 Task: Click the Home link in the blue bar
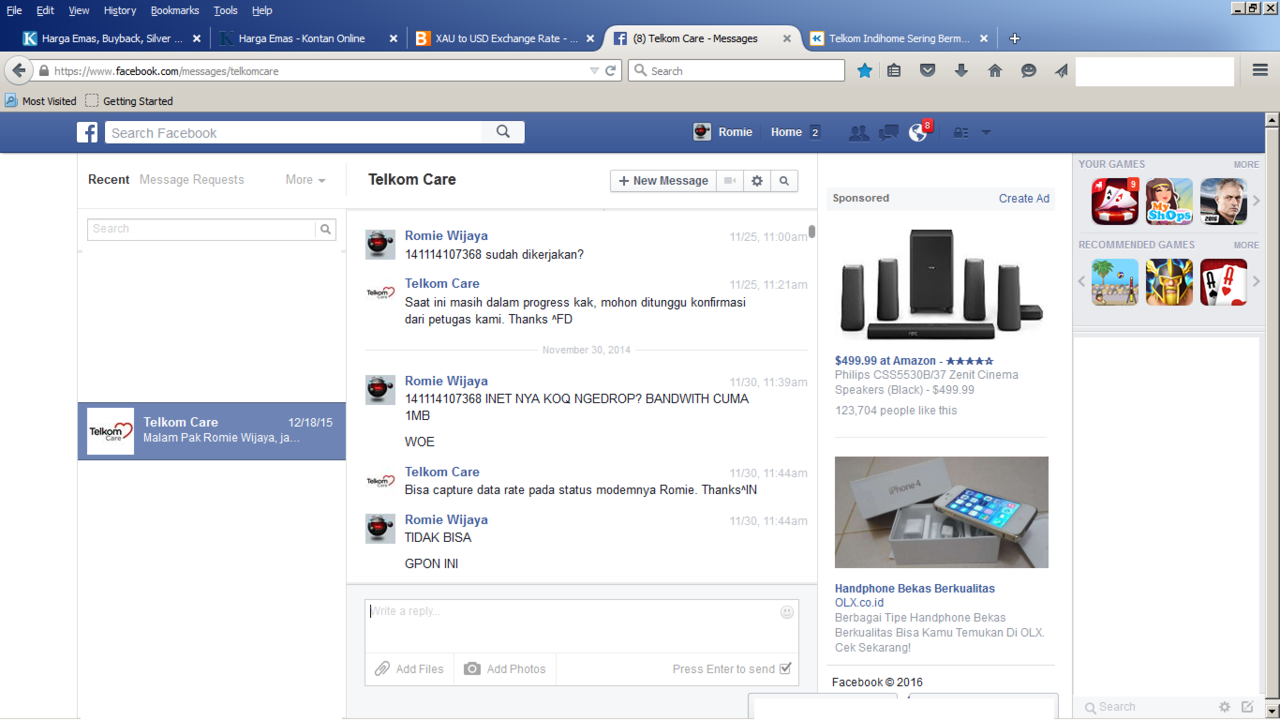[x=786, y=132]
